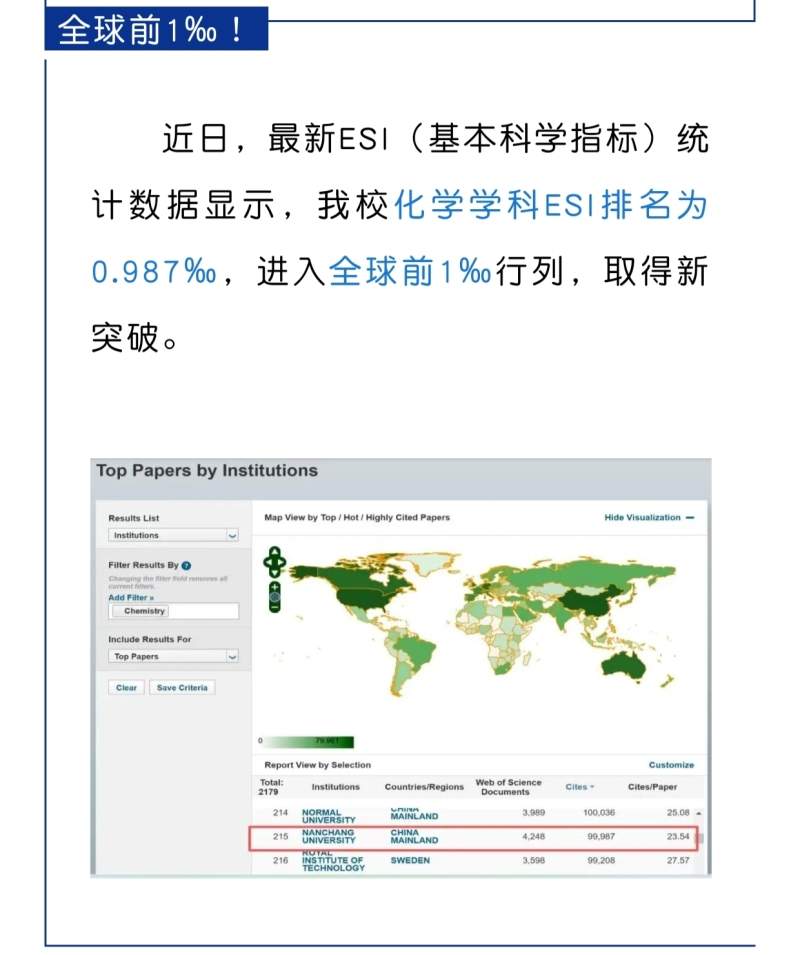Open the Results List Institutions dropdown
The width and height of the screenshot is (800, 955).
tap(174, 536)
